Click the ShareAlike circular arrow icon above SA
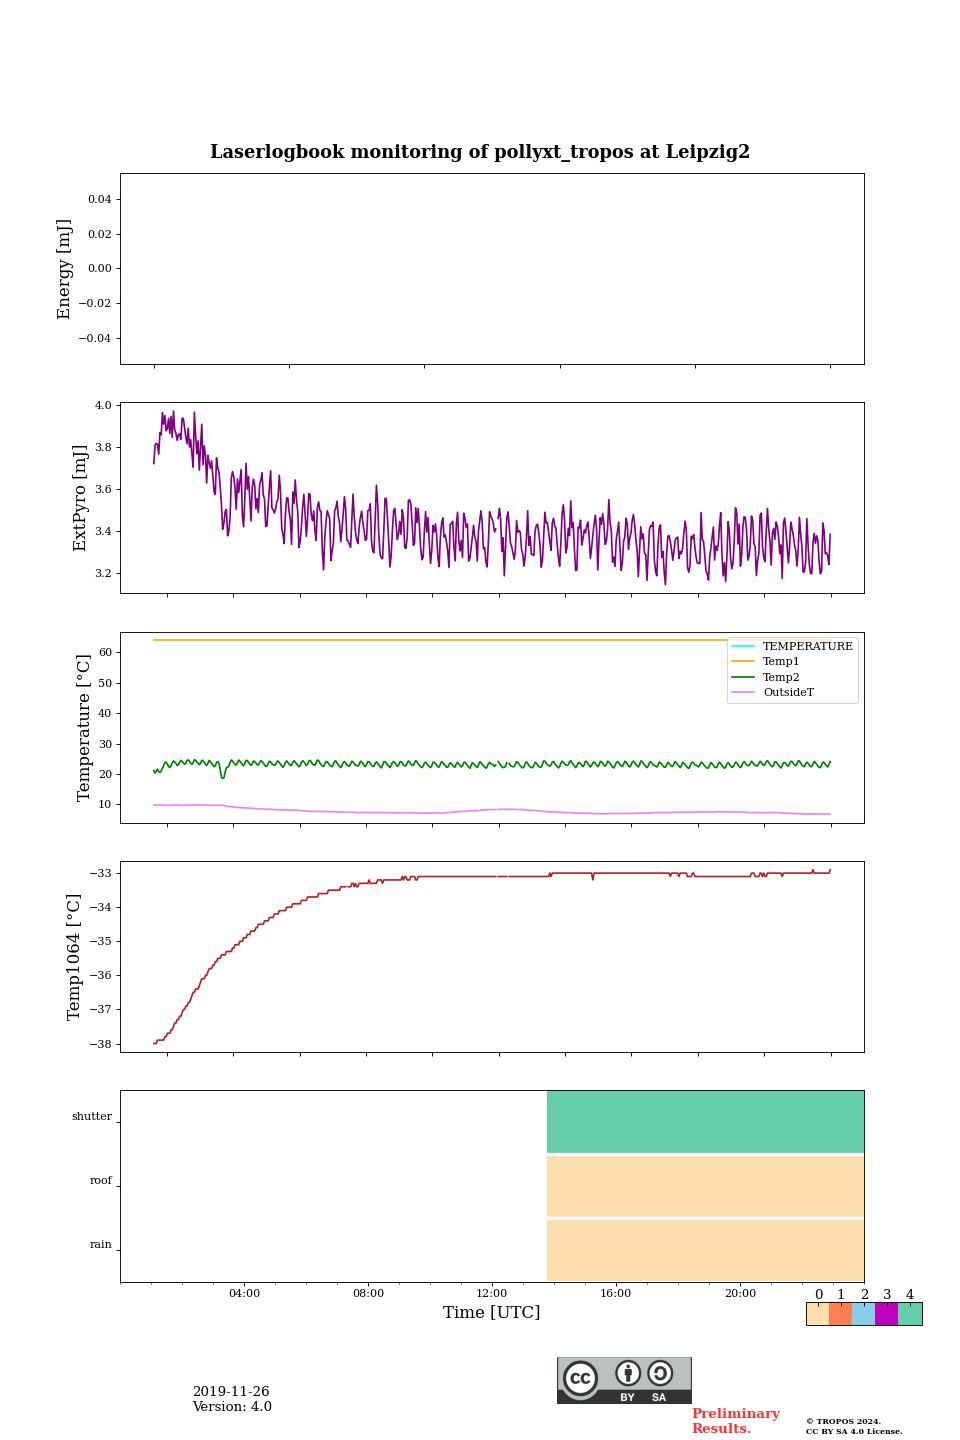This screenshot has width=960, height=1440. (x=660, y=1373)
